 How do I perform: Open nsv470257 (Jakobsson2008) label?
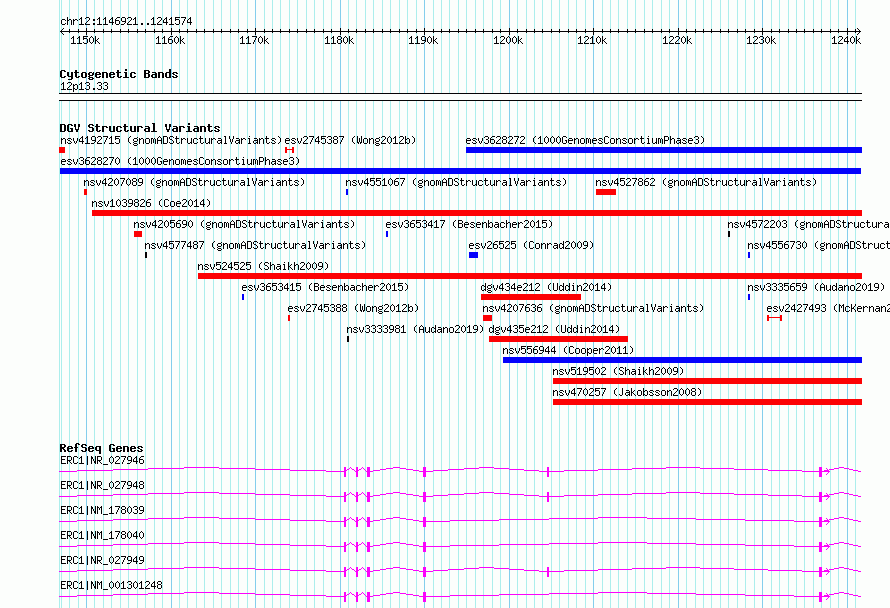click(x=627, y=392)
